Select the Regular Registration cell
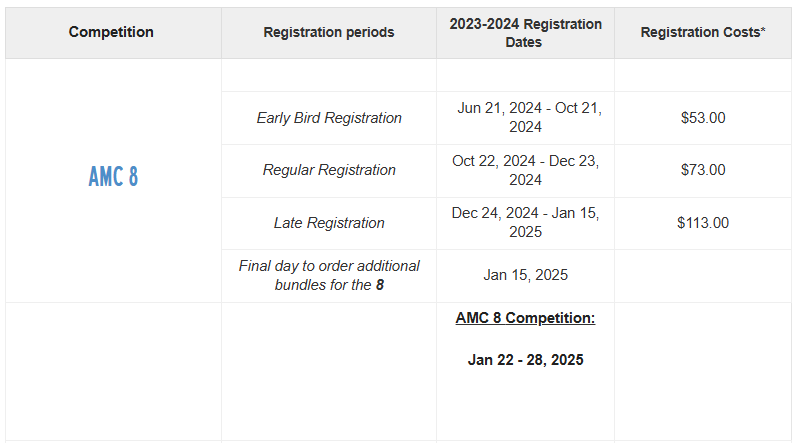Viewport: 798px width, 443px height. [329, 170]
